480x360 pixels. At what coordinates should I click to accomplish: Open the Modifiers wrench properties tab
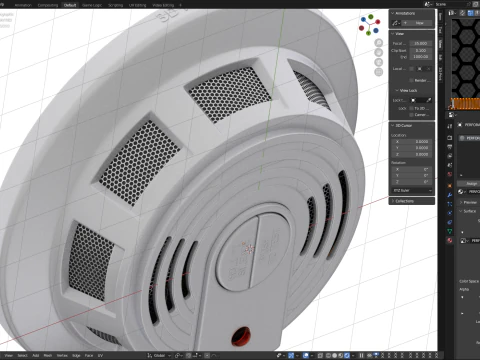[450, 195]
